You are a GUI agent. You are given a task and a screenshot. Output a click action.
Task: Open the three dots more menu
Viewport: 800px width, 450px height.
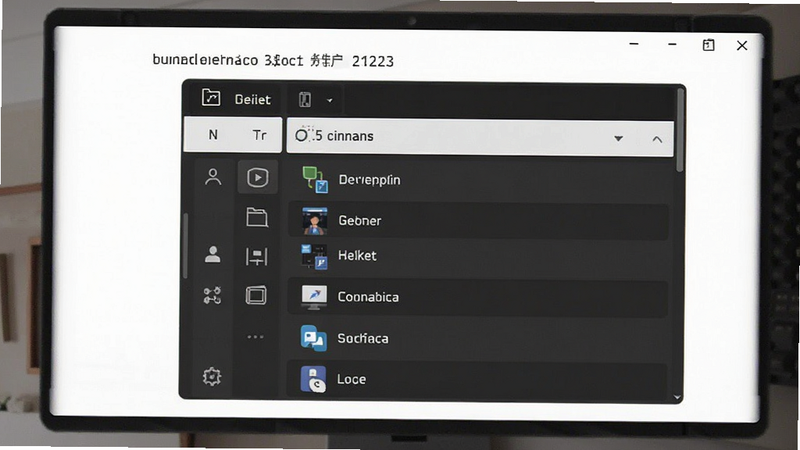tap(255, 337)
